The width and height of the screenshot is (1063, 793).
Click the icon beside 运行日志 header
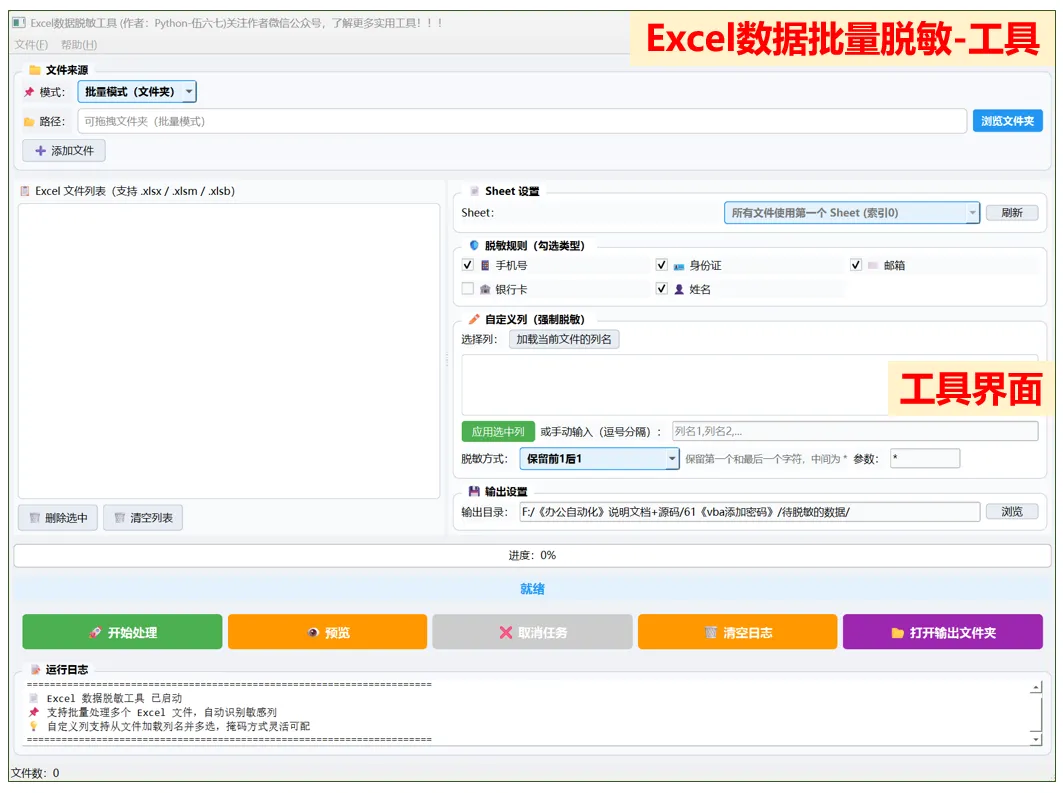point(35,670)
